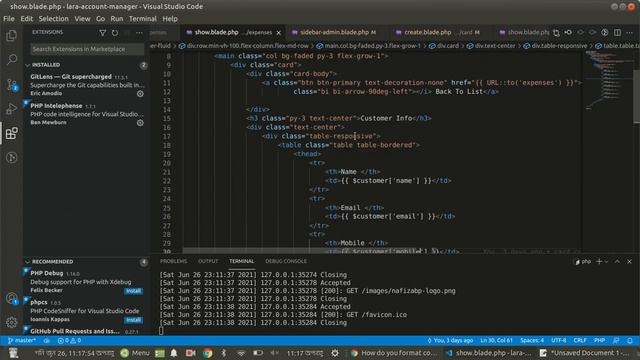Open editor more actions ellipsis

click(630, 32)
